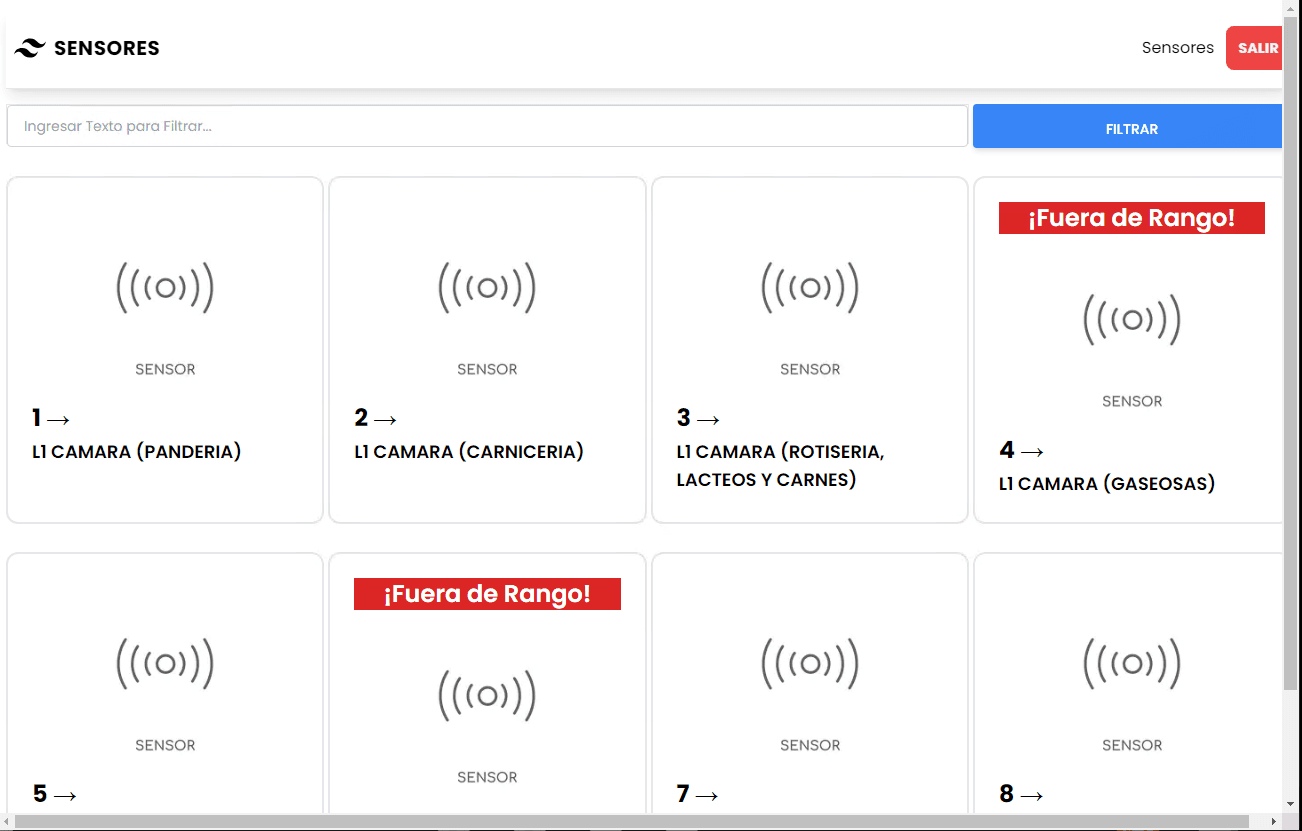
Task: Click the '2 →' sensor number
Action: [x=376, y=418]
